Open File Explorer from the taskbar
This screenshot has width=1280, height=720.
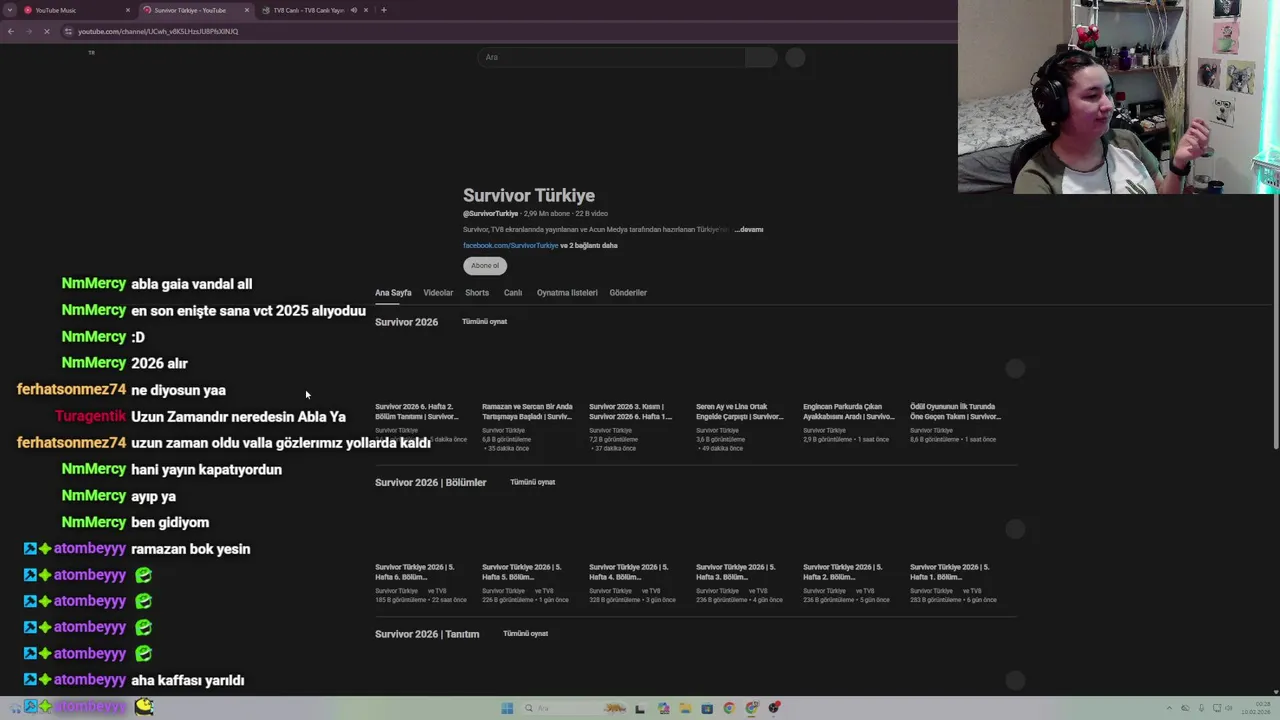[x=685, y=708]
